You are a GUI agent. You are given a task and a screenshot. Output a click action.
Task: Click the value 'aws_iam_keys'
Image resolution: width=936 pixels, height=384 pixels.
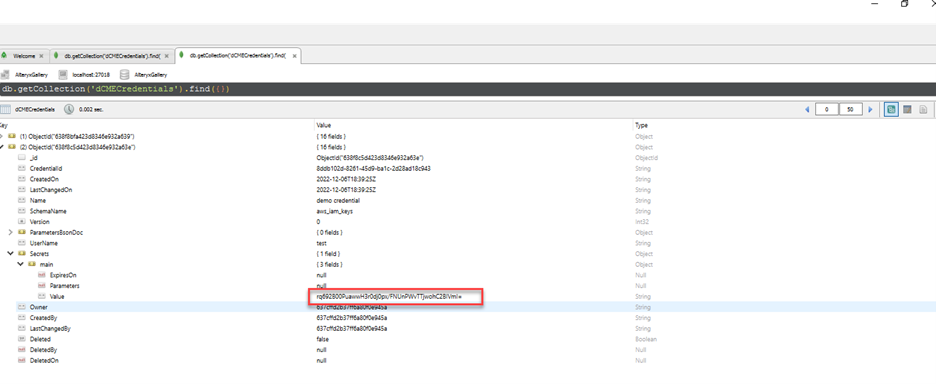[x=335, y=211]
